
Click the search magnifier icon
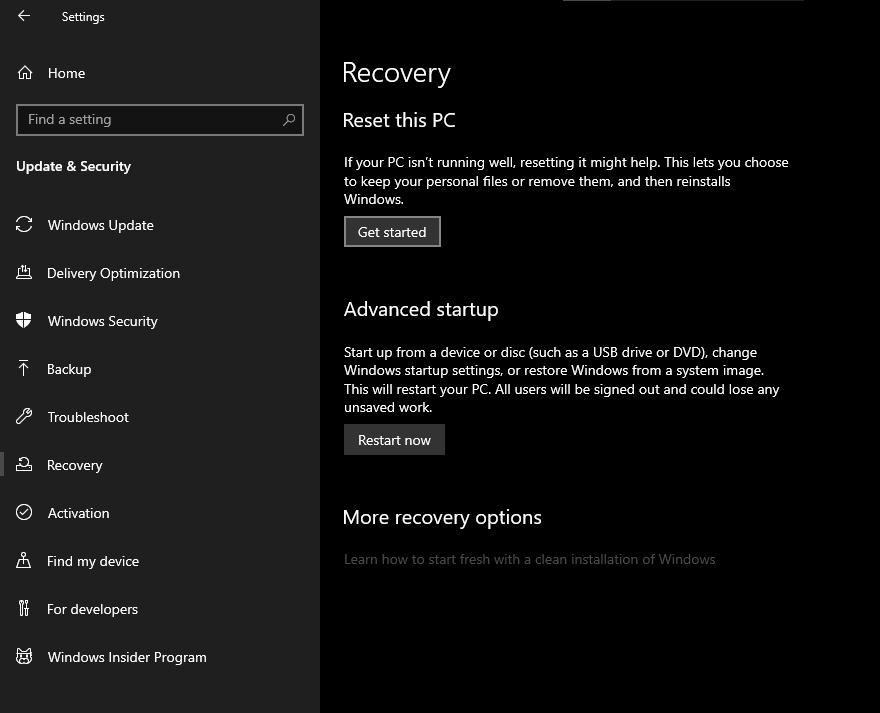pyautogui.click(x=289, y=120)
